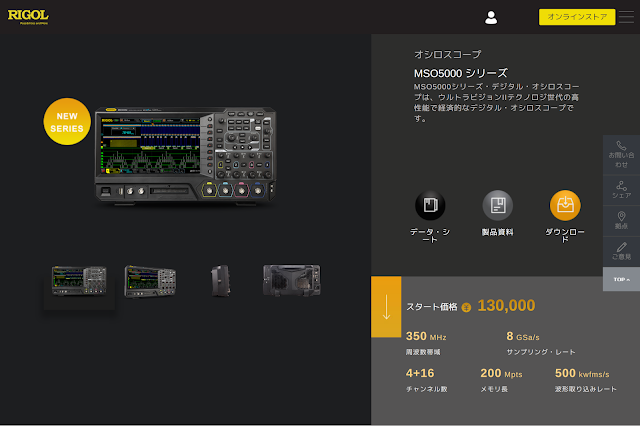Open the user account icon

pyautogui.click(x=491, y=18)
